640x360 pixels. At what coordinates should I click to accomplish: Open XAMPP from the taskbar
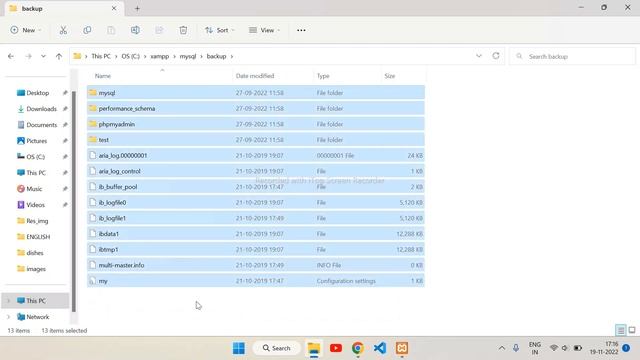click(402, 348)
